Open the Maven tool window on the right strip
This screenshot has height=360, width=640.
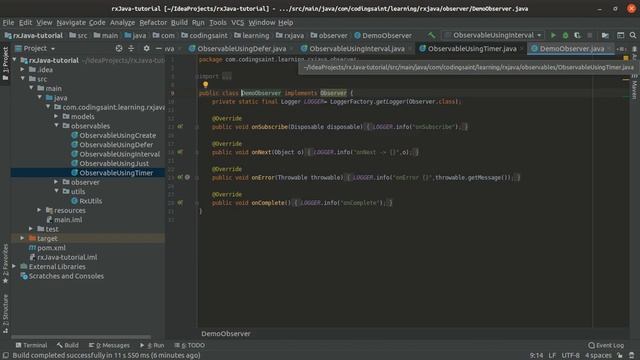pos(634,87)
